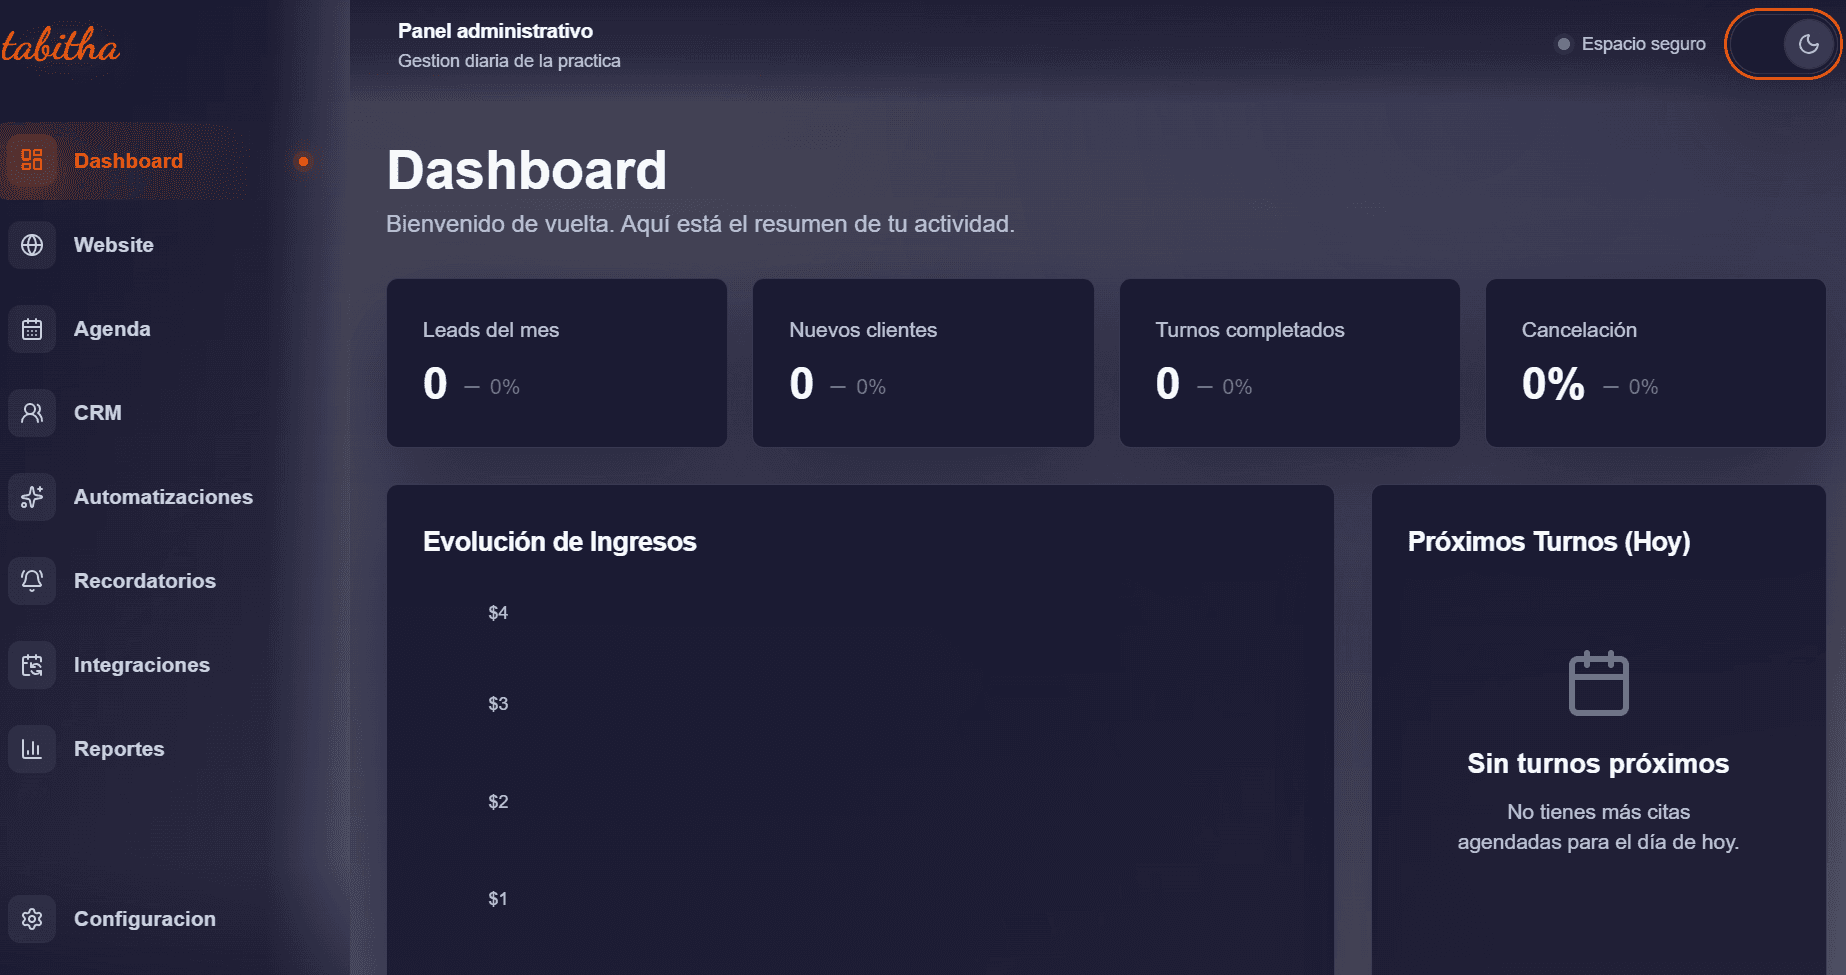Toggle the dark mode theme switch

pyautogui.click(x=1782, y=44)
